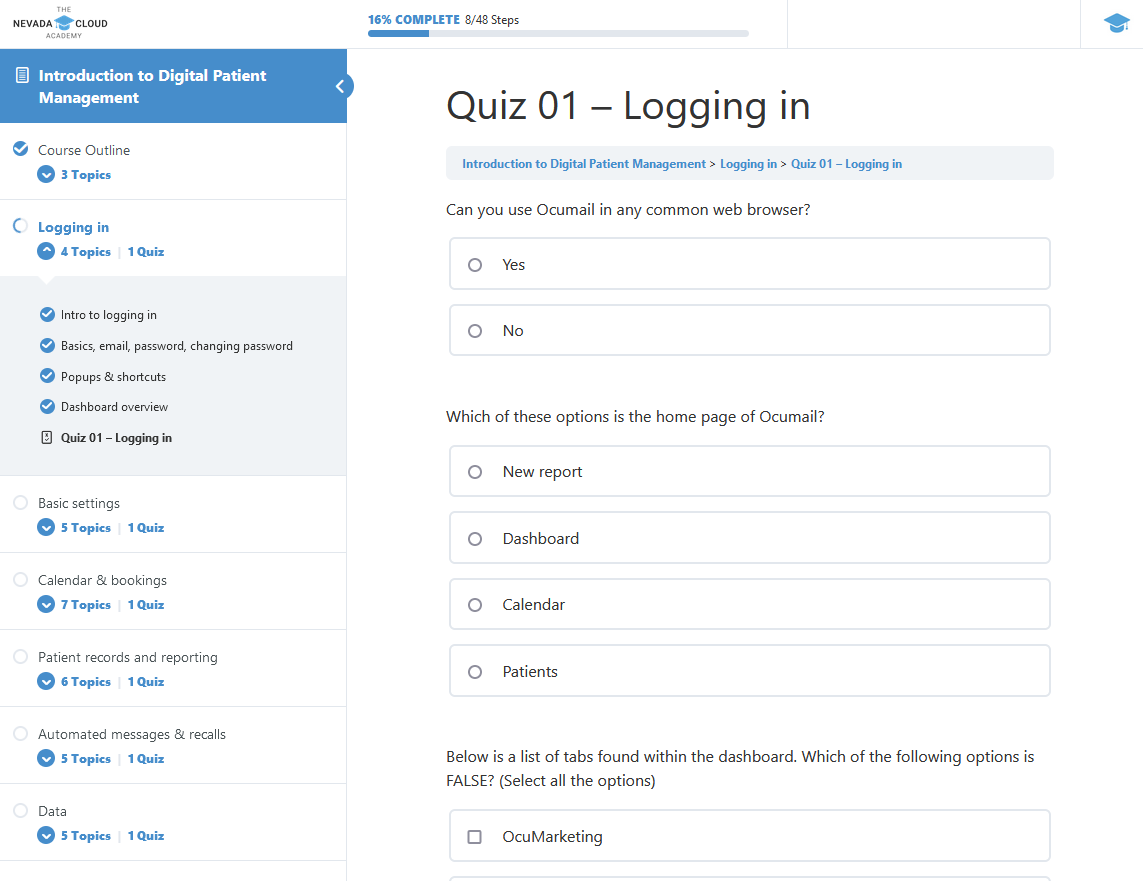Collapse the sidebar using the arrow handle

click(x=340, y=86)
